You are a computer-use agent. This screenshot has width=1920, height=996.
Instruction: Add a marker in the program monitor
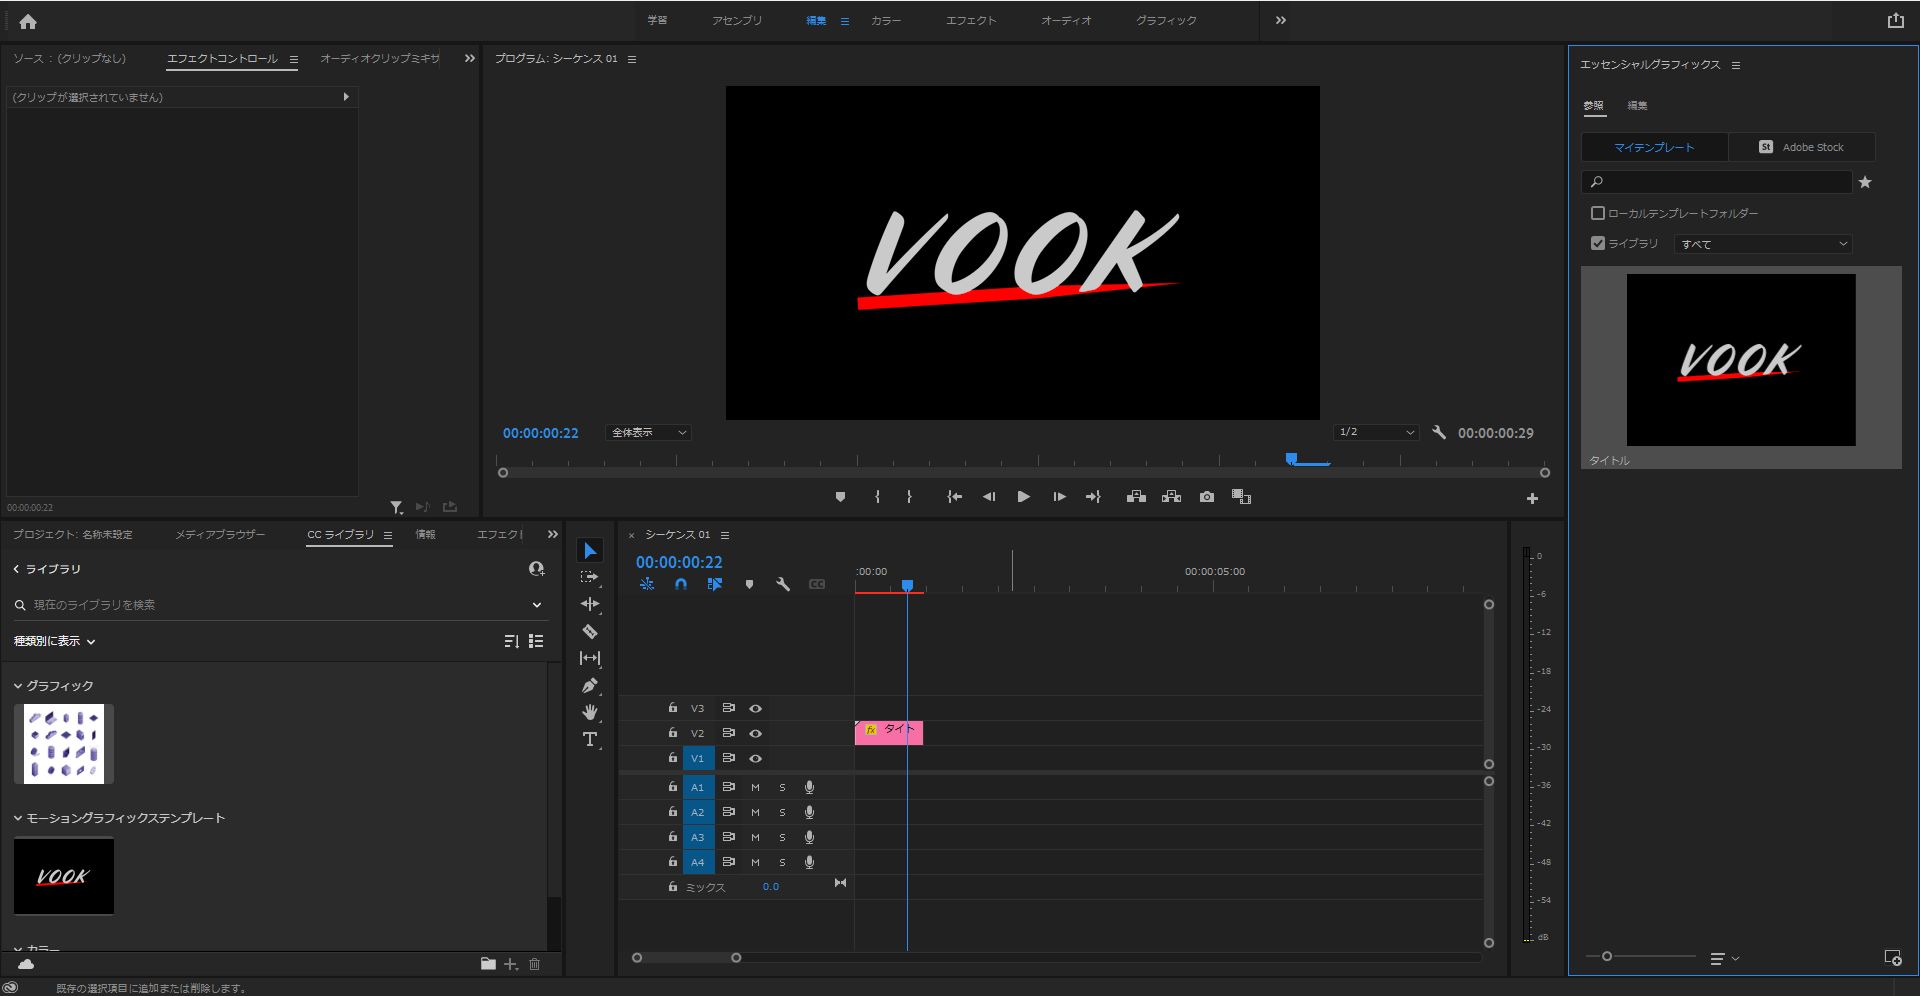coord(840,496)
